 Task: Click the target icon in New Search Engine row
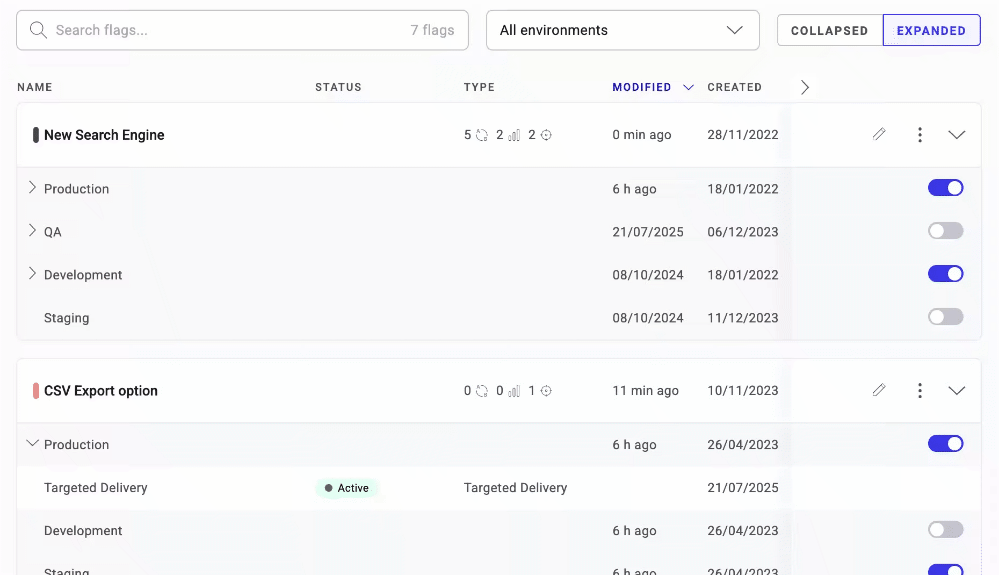(546, 135)
